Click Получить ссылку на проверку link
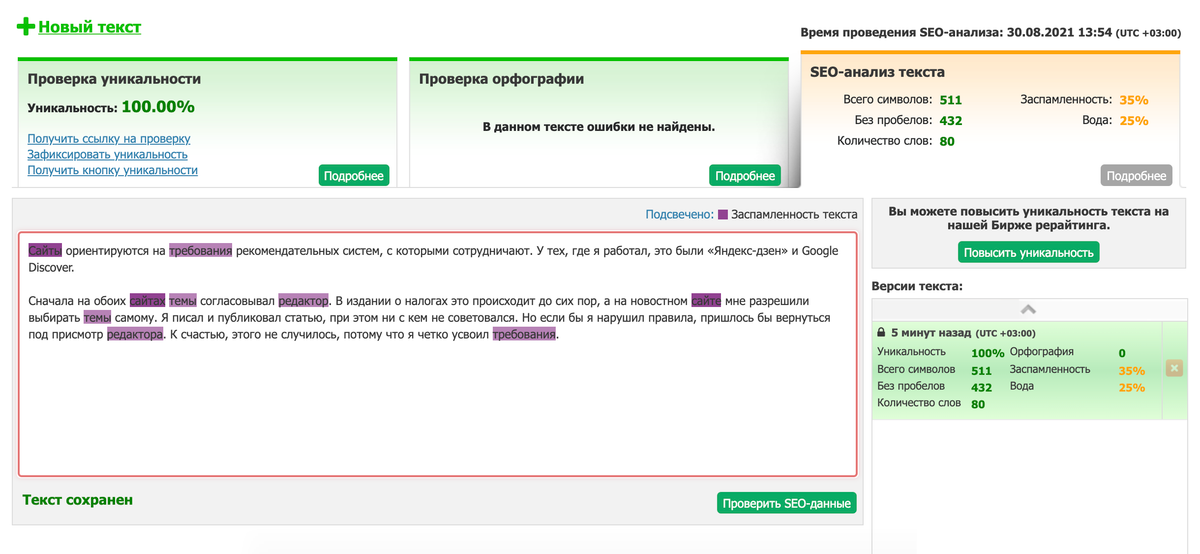Viewport: 1200px width, 554px height. click(109, 139)
